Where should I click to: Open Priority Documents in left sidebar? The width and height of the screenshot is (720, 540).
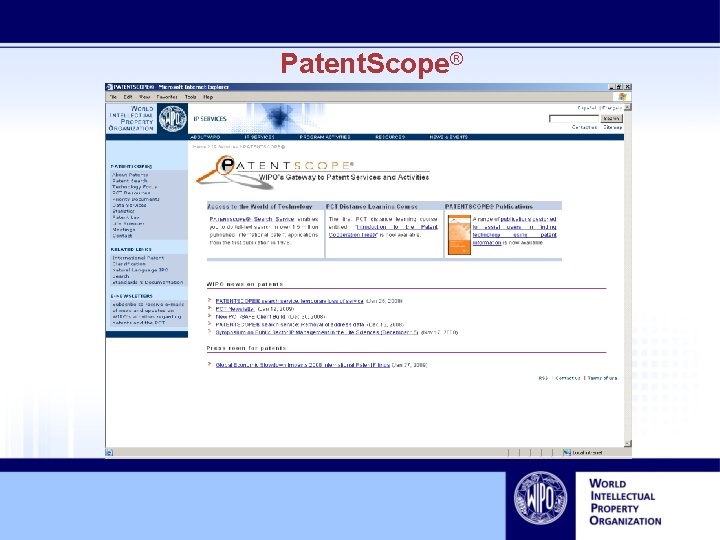click(136, 199)
